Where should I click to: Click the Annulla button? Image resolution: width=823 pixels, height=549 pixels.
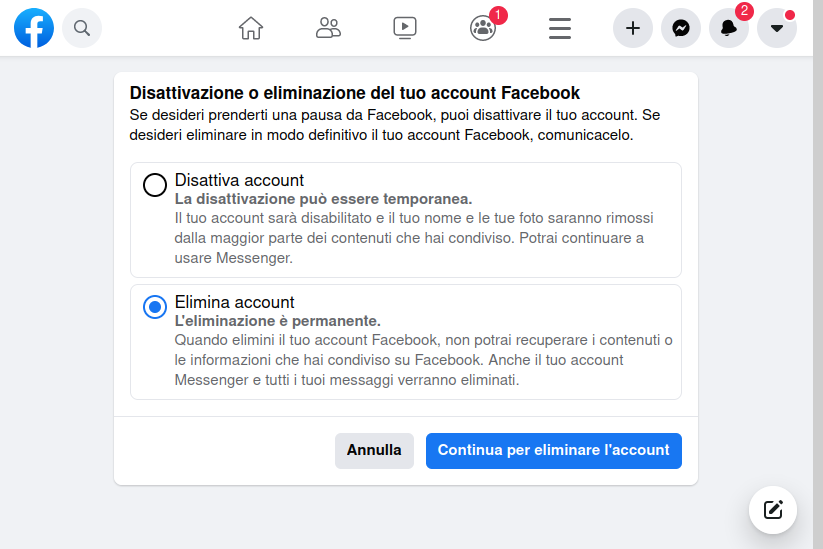tap(374, 451)
